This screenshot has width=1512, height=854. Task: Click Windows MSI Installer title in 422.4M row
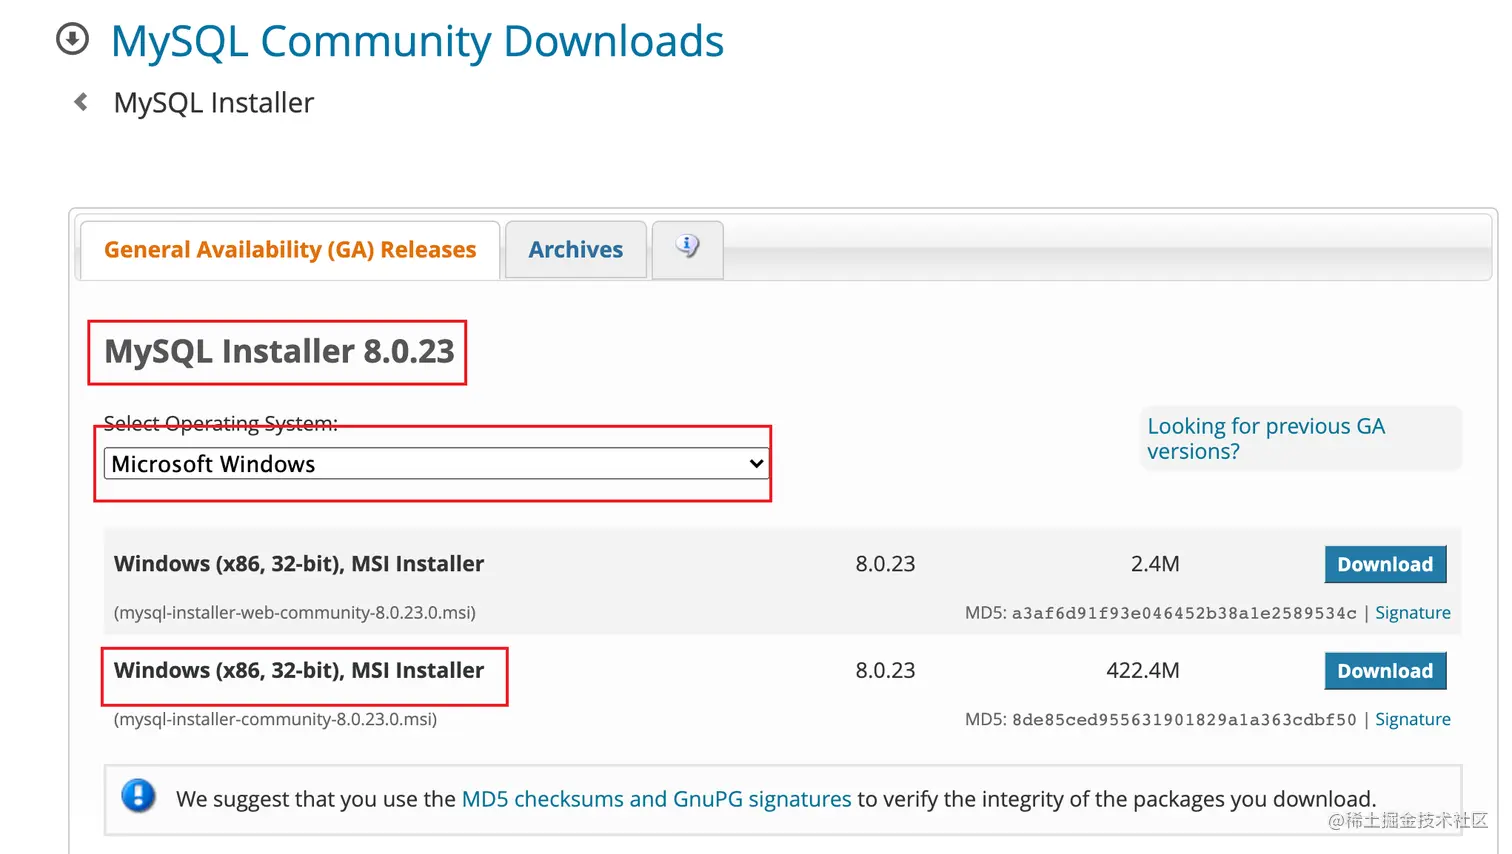point(299,671)
